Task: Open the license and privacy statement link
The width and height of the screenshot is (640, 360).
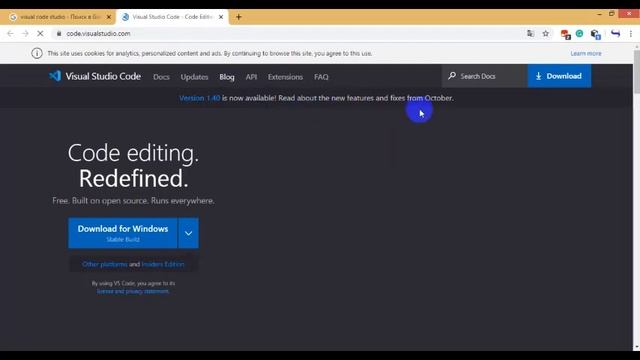Action: click(x=133, y=291)
